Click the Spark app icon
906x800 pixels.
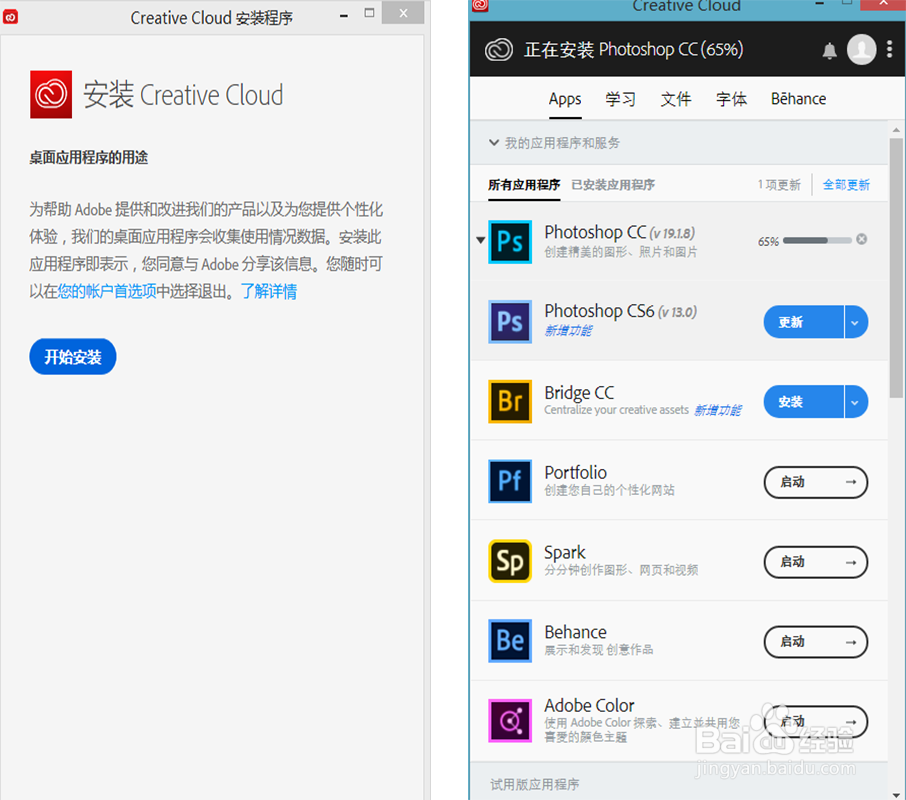click(x=510, y=562)
